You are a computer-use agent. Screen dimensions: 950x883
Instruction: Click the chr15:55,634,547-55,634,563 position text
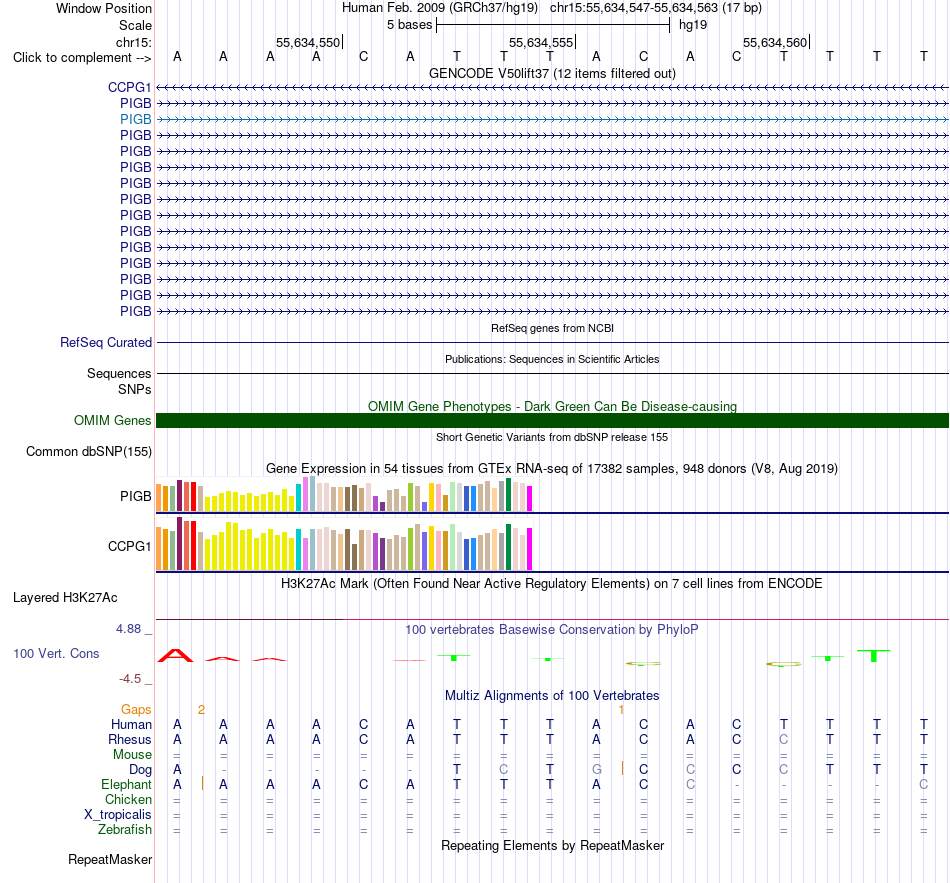click(x=656, y=8)
